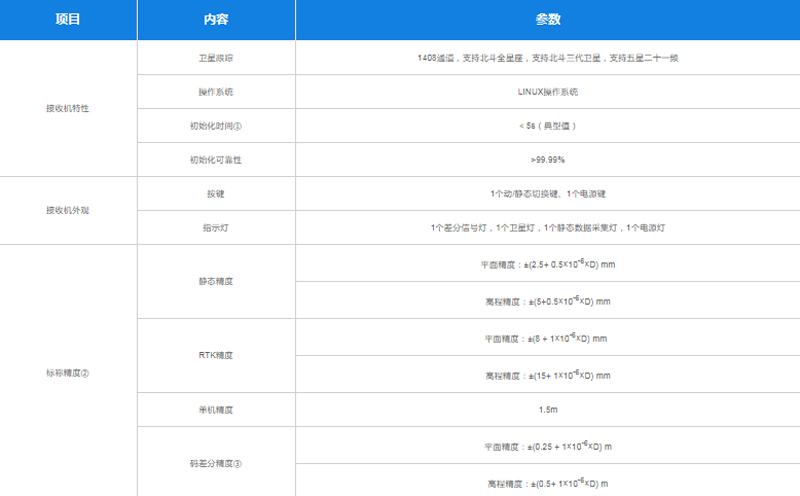The height and width of the screenshot is (496, 800).
Task: Select the 接收机特性 category cell
Action: pyautogui.click(x=68, y=108)
